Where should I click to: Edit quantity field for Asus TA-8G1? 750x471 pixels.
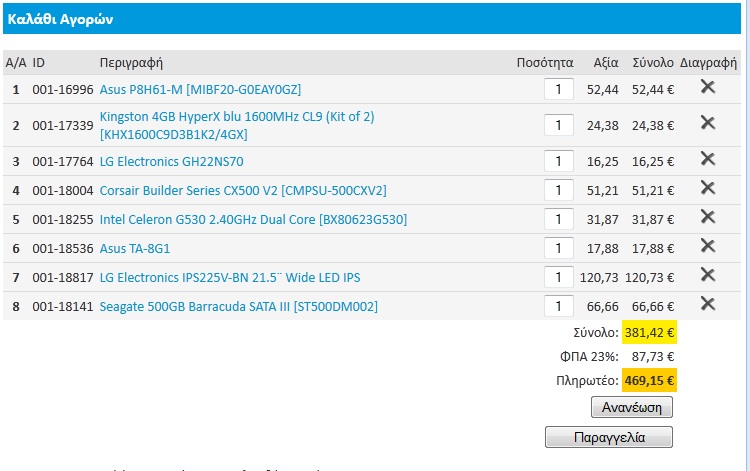[559, 249]
